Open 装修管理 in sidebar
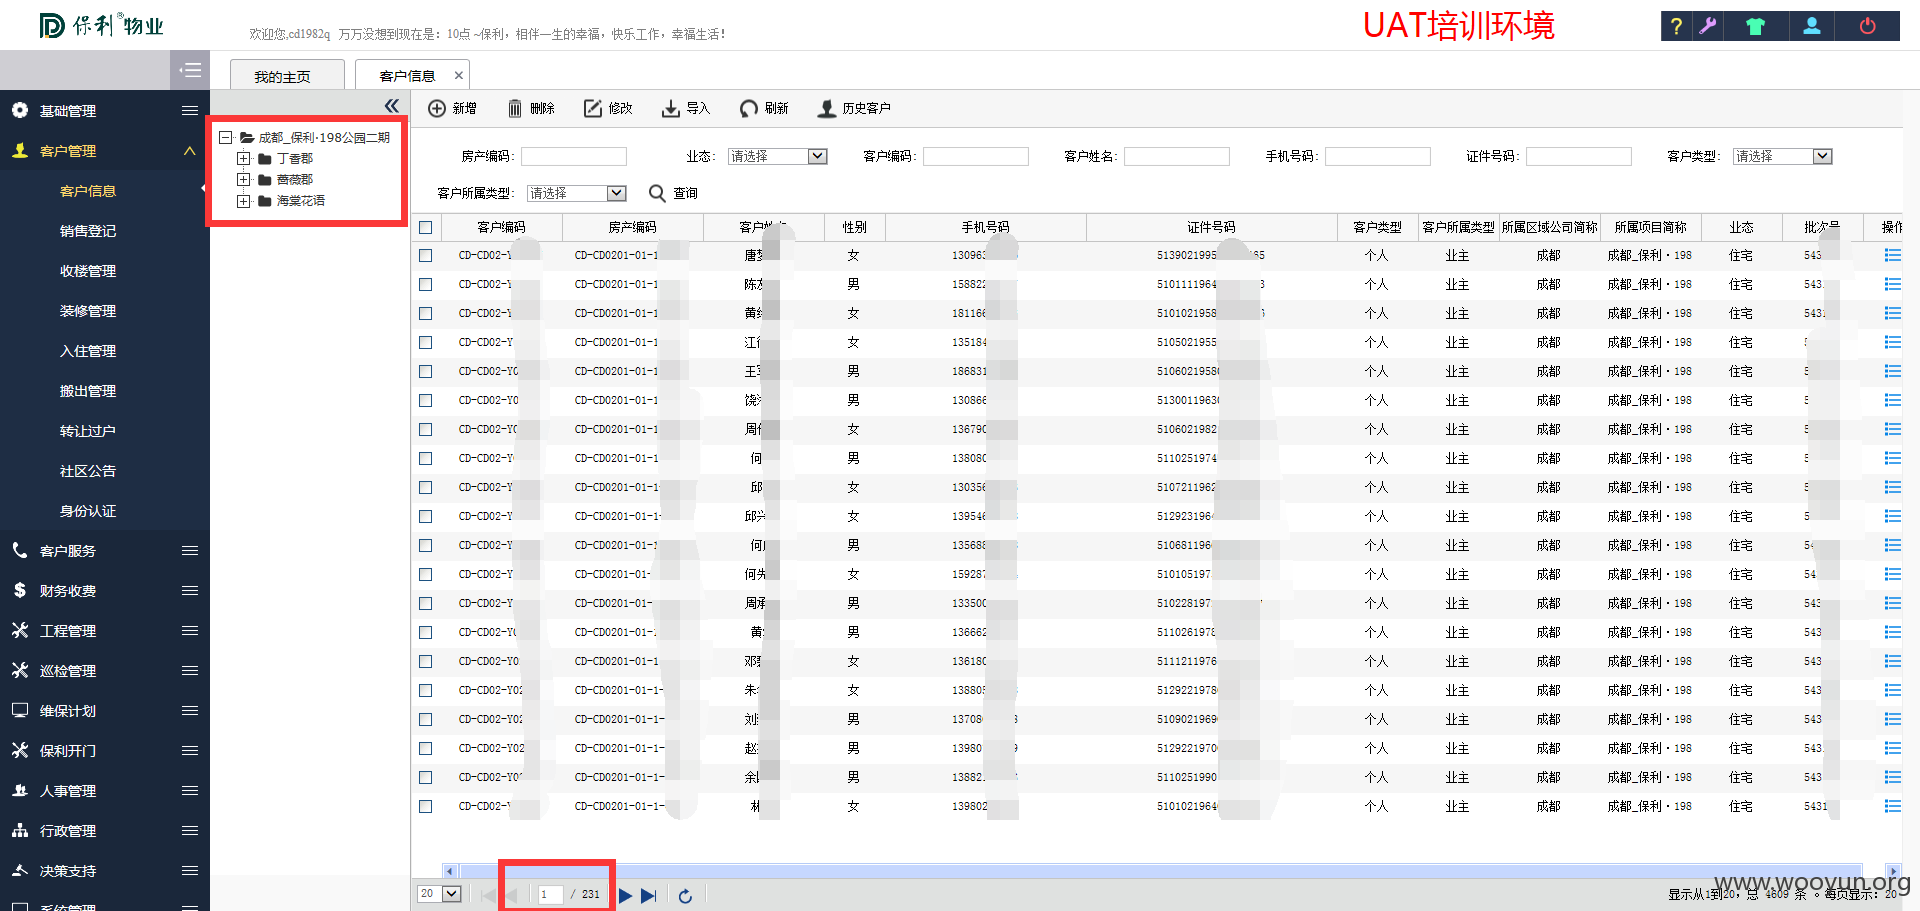The width and height of the screenshot is (1920, 911). (88, 310)
